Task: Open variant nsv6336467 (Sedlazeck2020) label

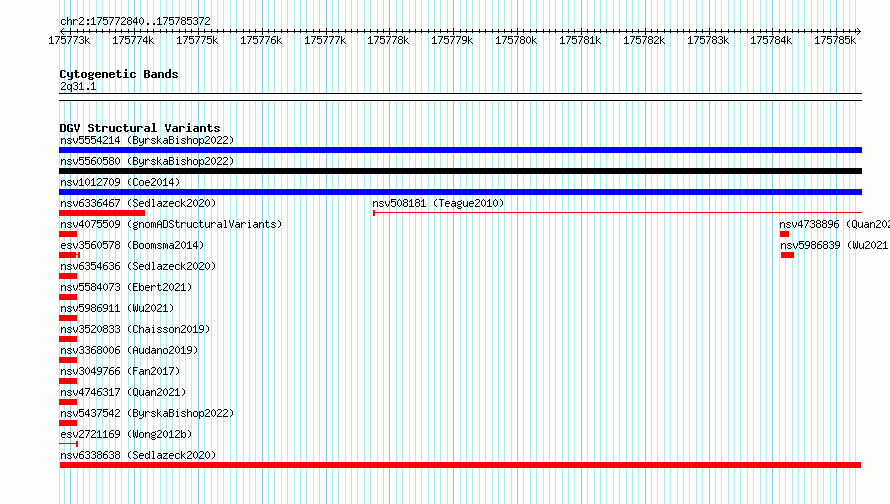Action: [138, 203]
